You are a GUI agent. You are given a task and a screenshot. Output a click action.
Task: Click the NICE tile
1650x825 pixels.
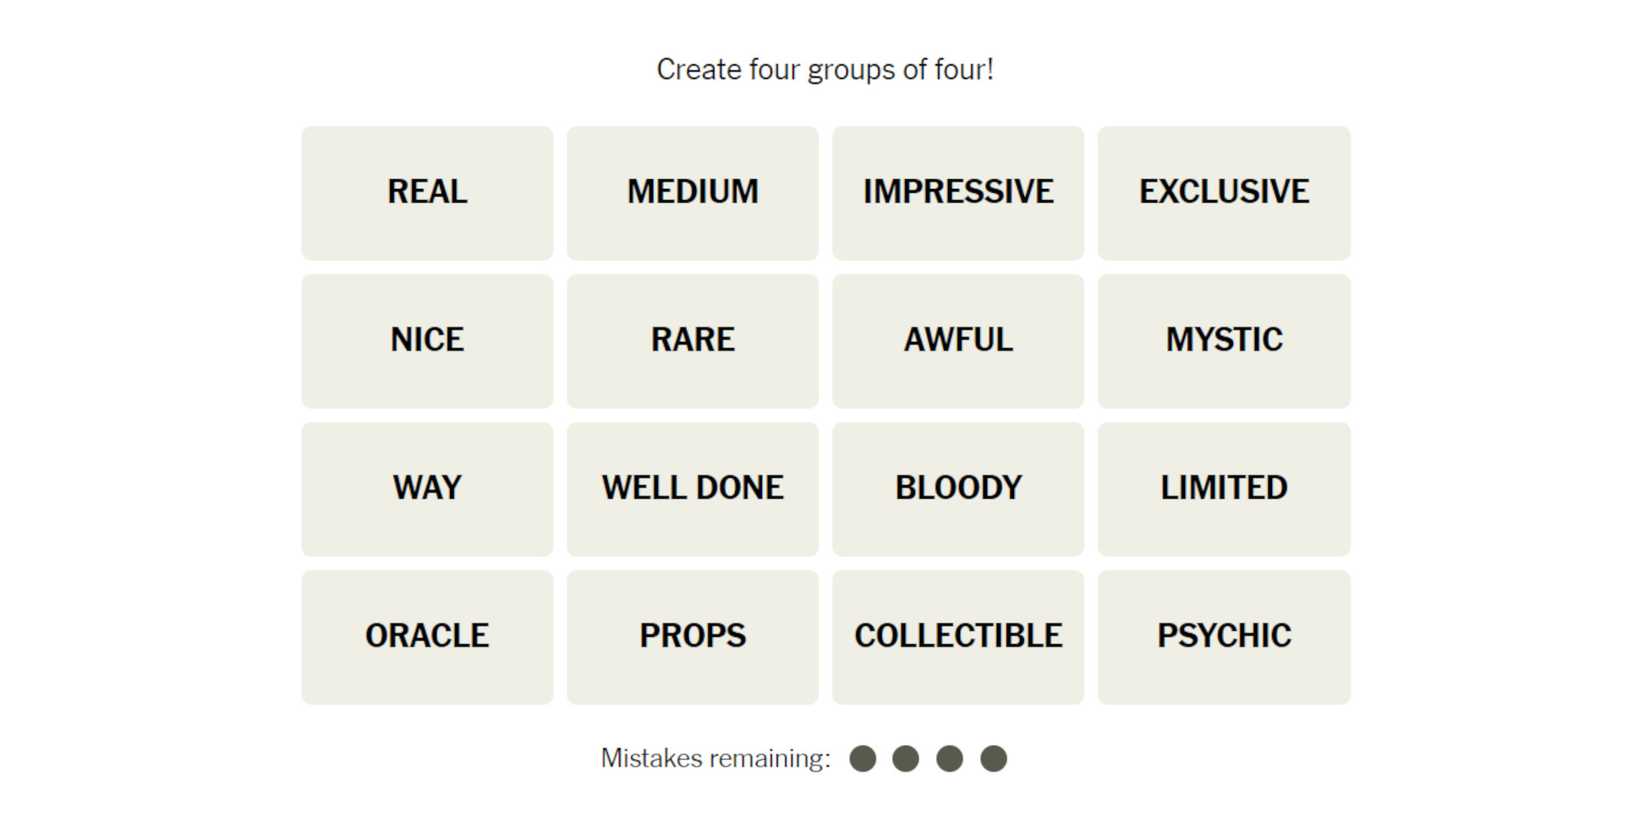[x=427, y=340]
